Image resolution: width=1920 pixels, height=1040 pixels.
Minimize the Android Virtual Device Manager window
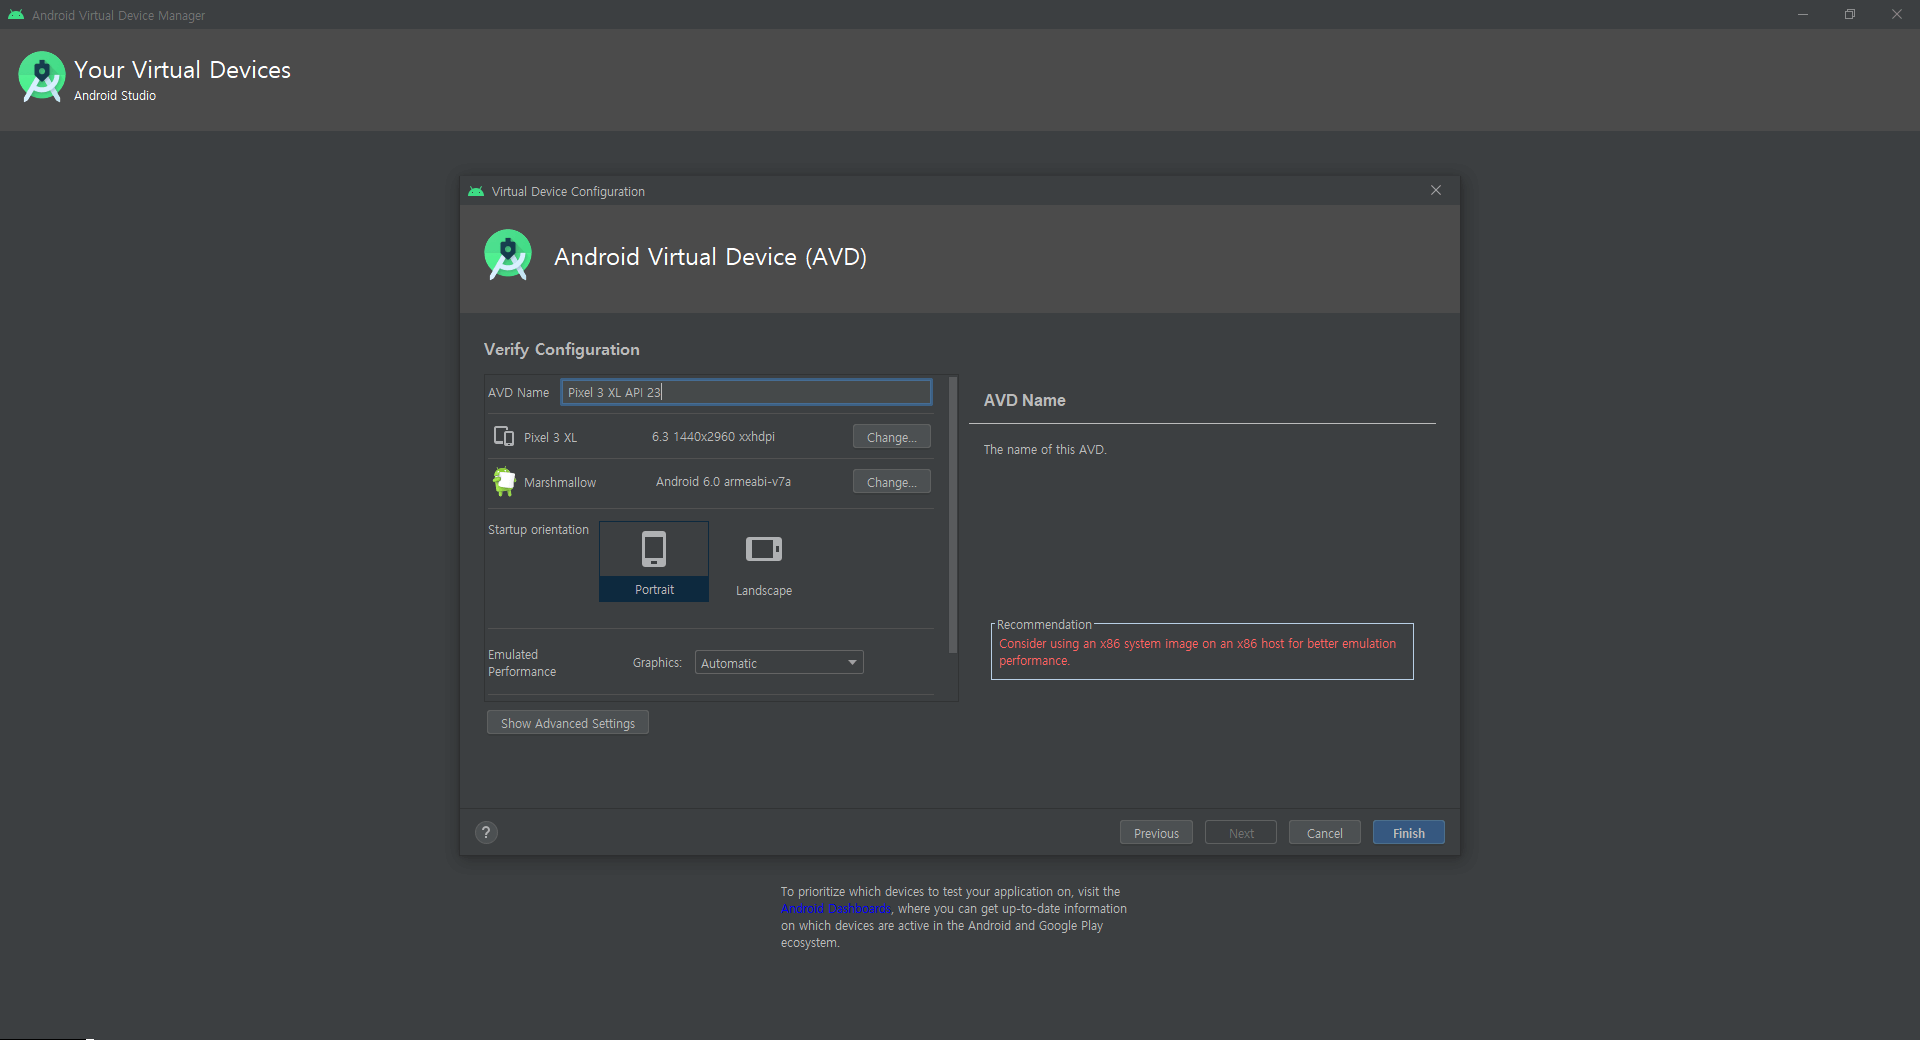coord(1803,14)
